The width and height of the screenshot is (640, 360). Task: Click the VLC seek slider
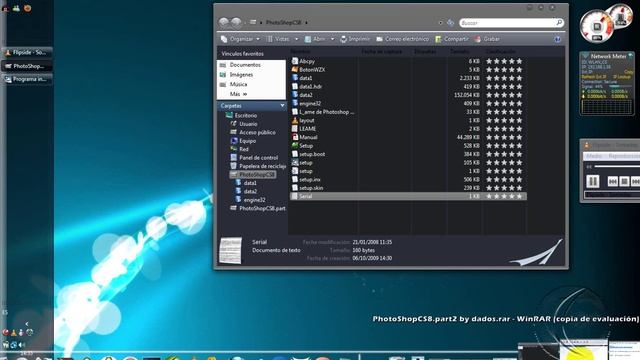pyautogui.click(x=617, y=167)
